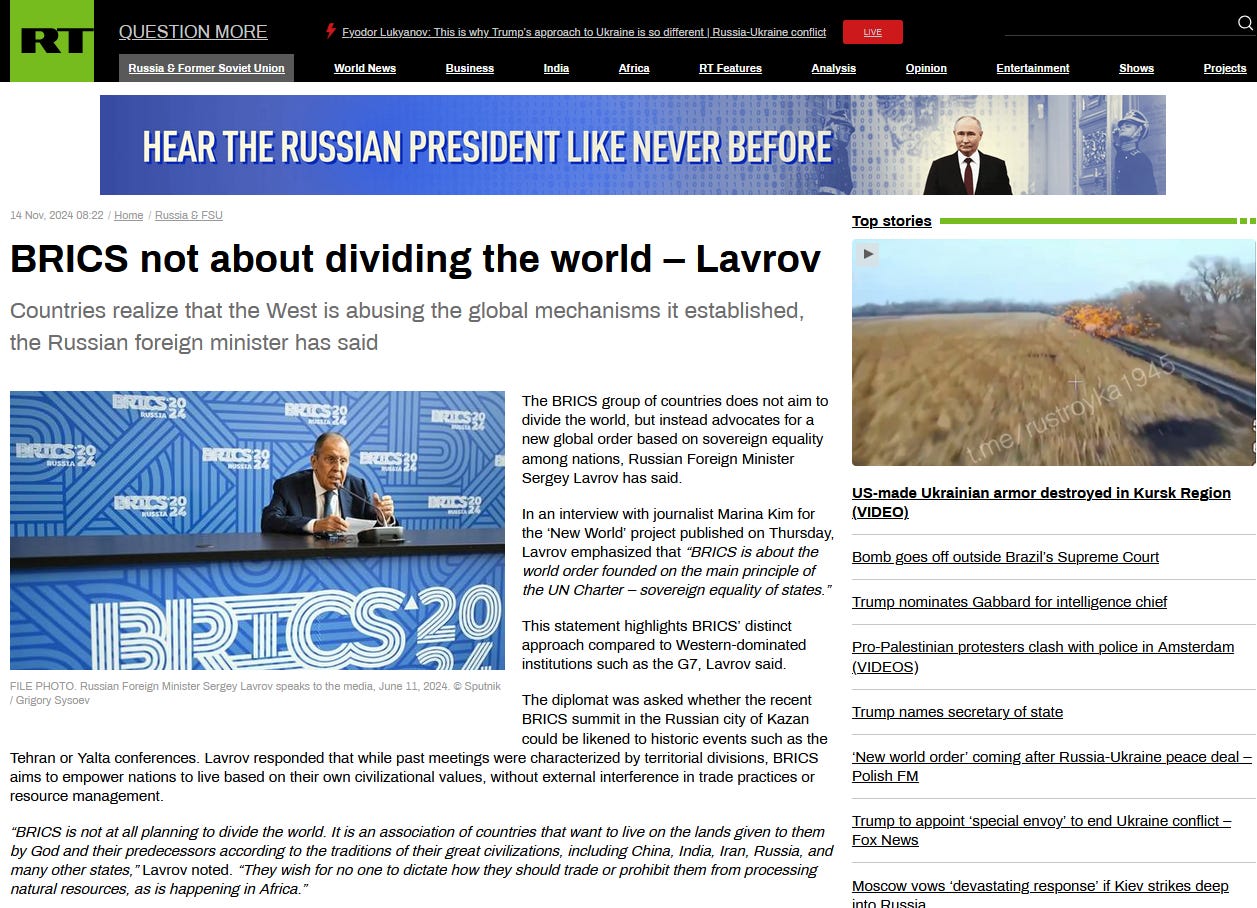This screenshot has width=1257, height=908.
Task: Open Trump nominates Gabbard story
Action: (x=1009, y=602)
